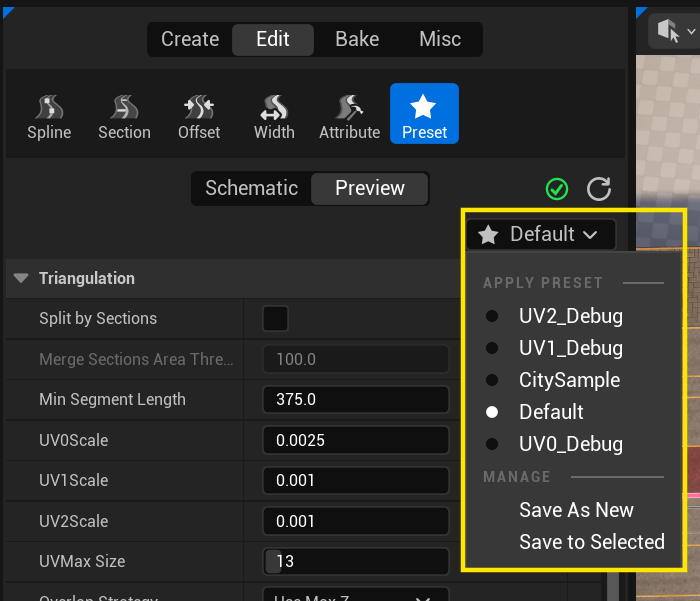Screen dimensions: 700x601
Task: Collapse the Triangulation section
Action: pyautogui.click(x=21, y=278)
